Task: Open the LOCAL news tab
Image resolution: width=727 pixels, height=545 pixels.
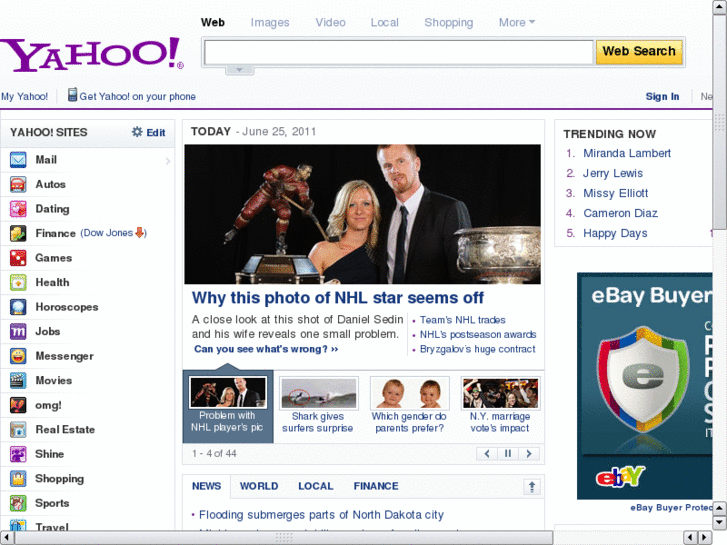Action: (316, 486)
